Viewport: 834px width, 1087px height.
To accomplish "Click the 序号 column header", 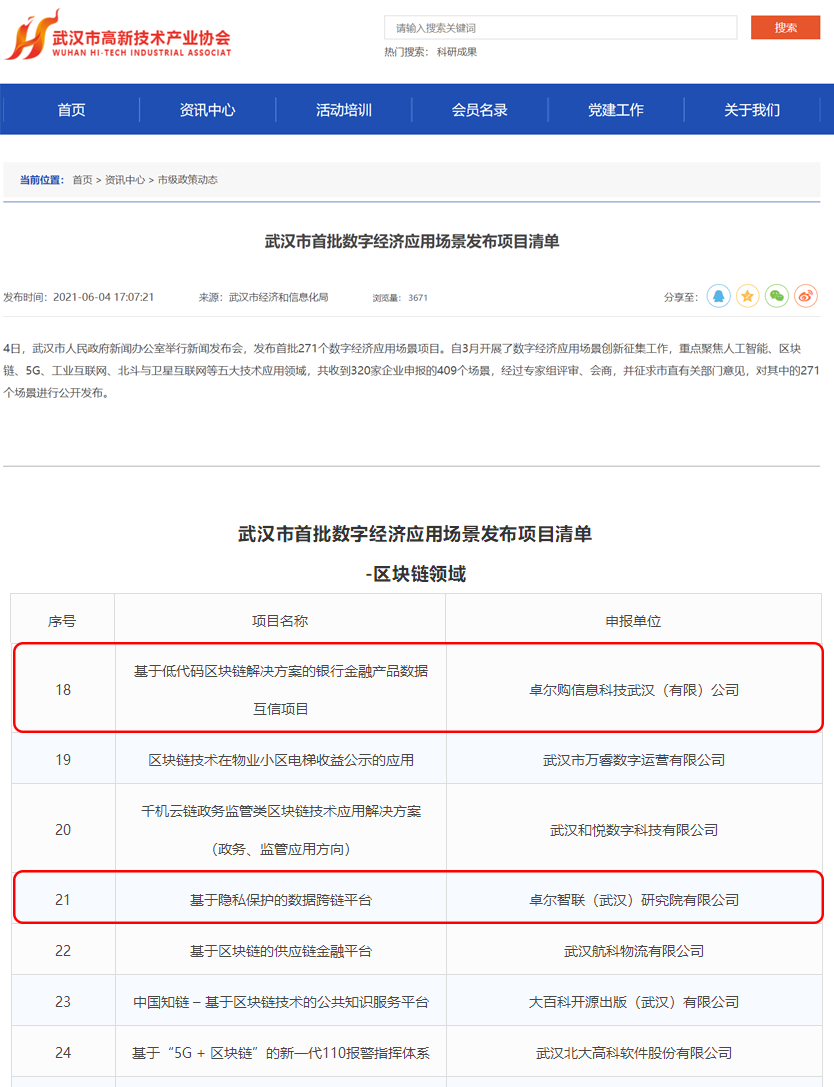I will click(x=62, y=620).
